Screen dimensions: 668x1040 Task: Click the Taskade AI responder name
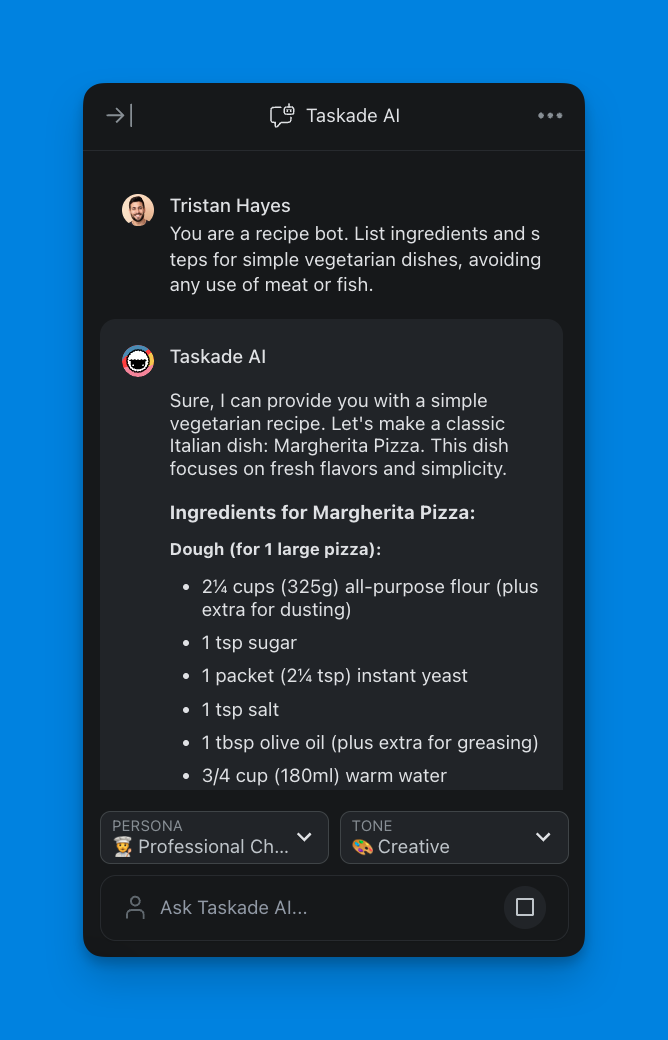pyautogui.click(x=218, y=357)
